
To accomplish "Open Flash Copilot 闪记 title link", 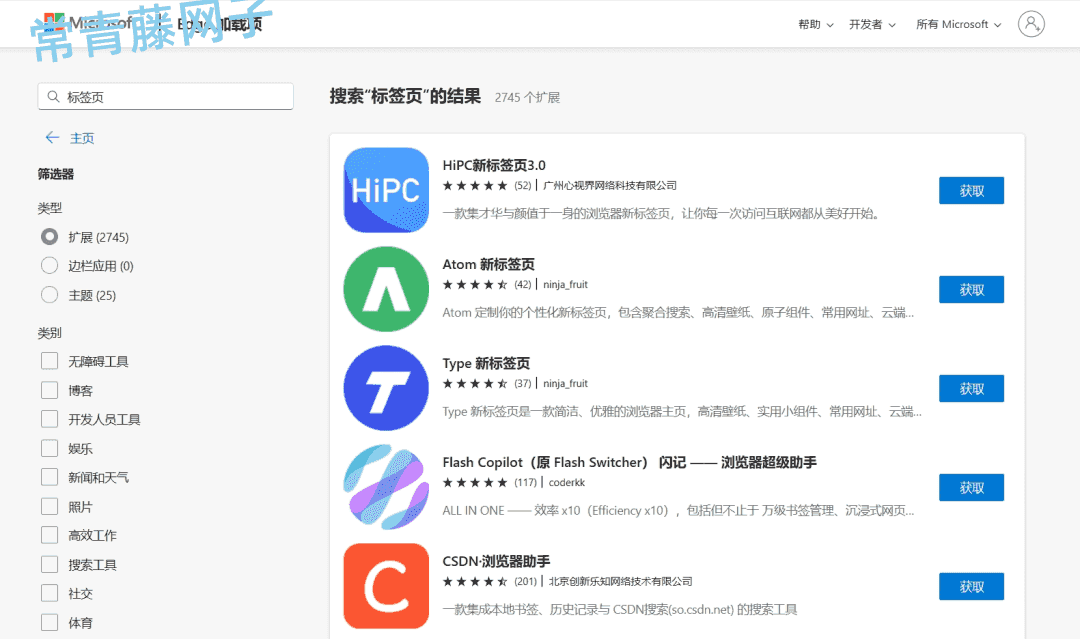I will [630, 463].
